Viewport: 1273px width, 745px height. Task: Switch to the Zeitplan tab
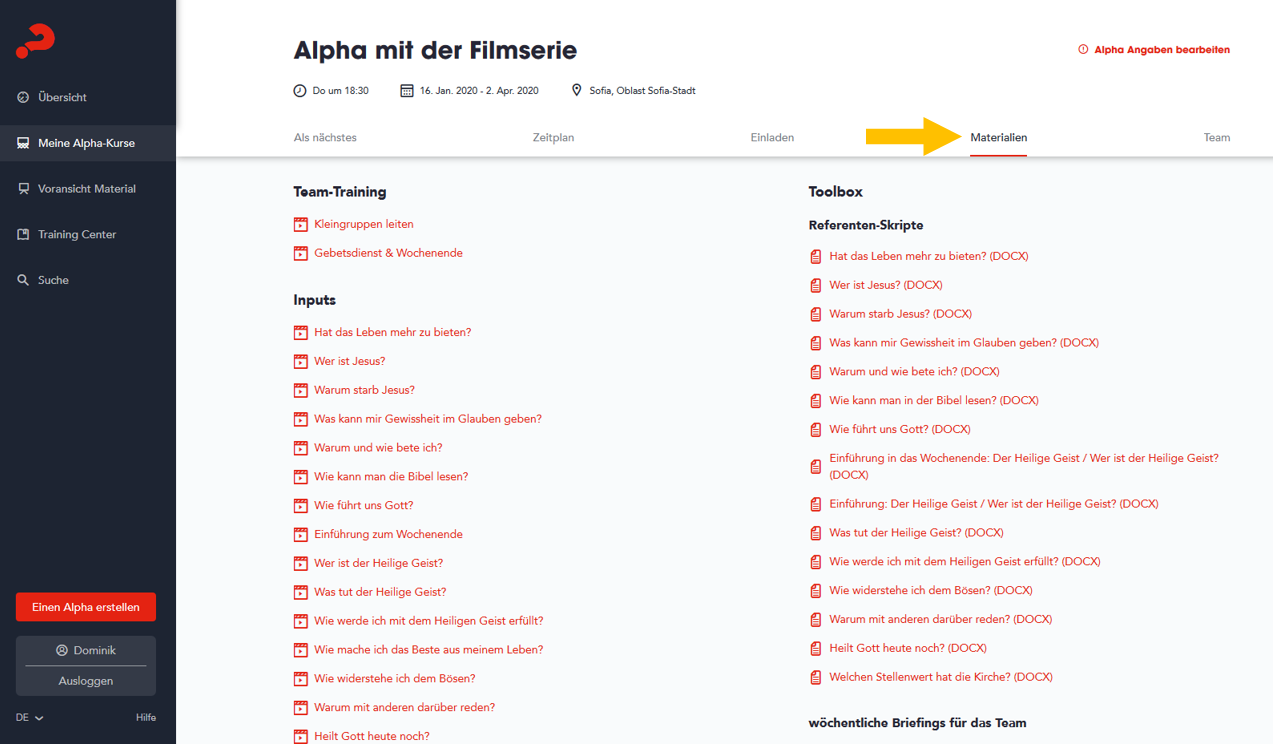(553, 138)
